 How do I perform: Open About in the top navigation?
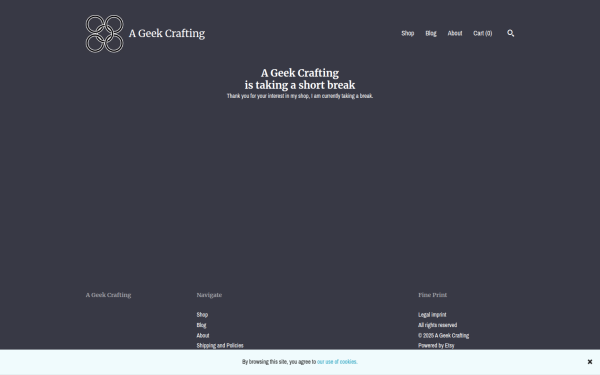click(x=455, y=33)
